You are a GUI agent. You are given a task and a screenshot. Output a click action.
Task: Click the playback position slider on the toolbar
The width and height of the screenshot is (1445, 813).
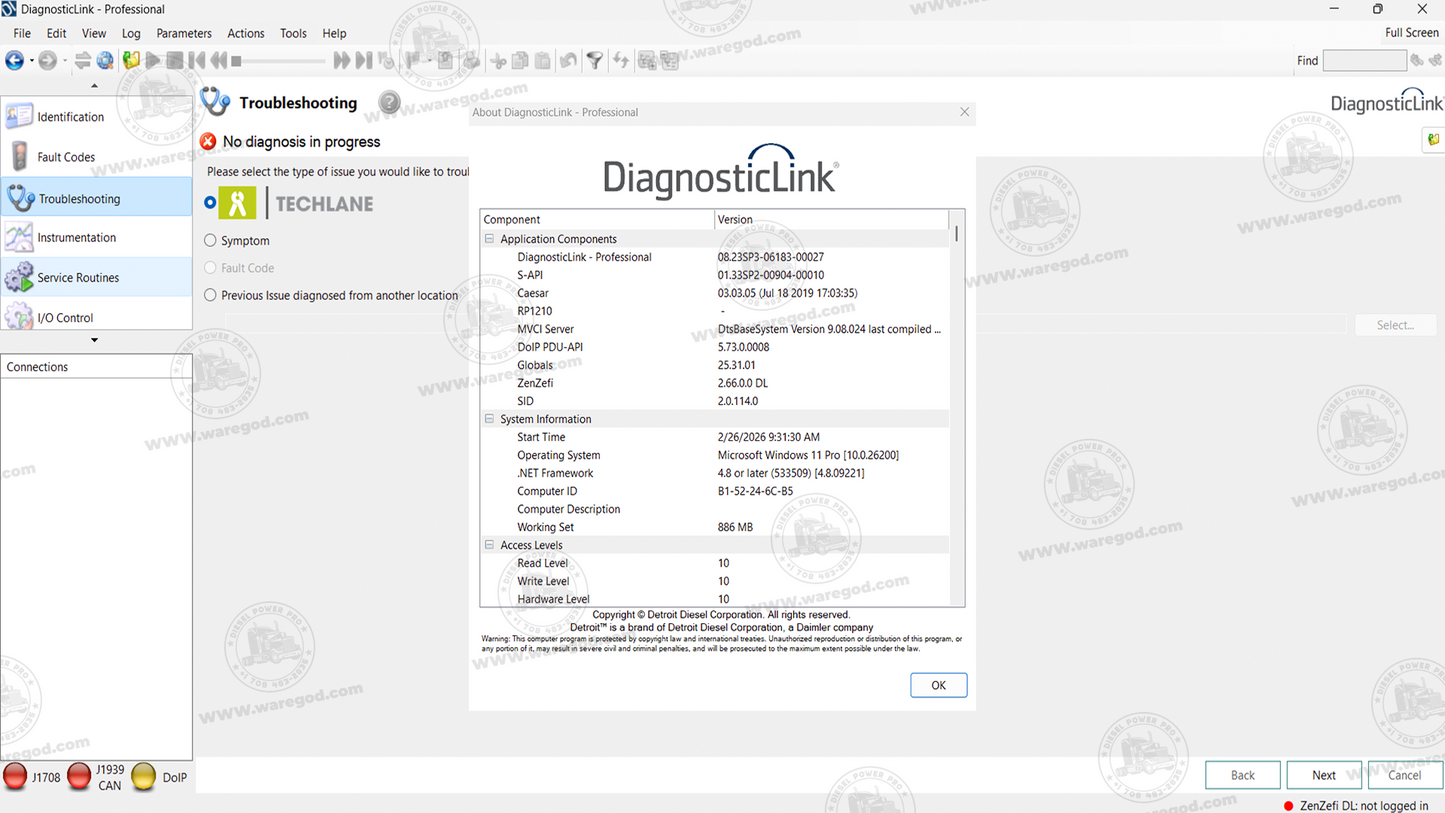[283, 60]
